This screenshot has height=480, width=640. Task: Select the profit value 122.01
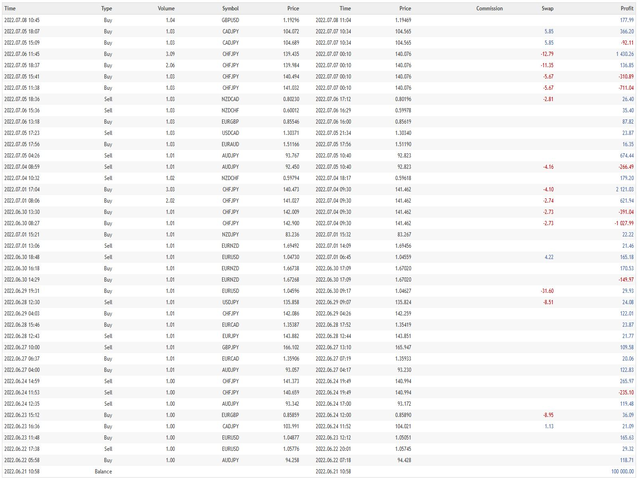tap(627, 313)
